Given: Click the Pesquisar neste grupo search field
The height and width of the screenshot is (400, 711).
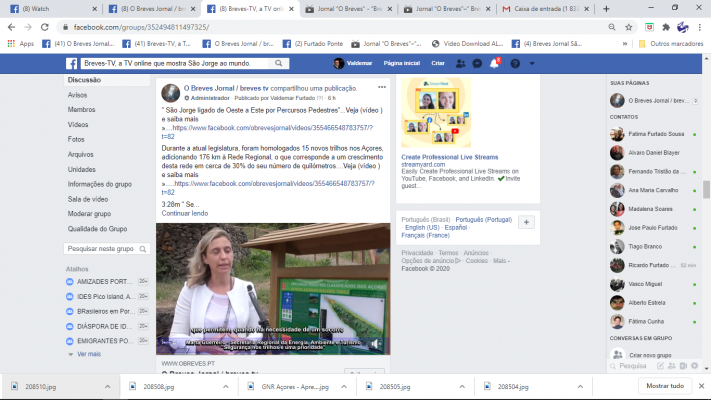Looking at the screenshot, I should coord(105,248).
